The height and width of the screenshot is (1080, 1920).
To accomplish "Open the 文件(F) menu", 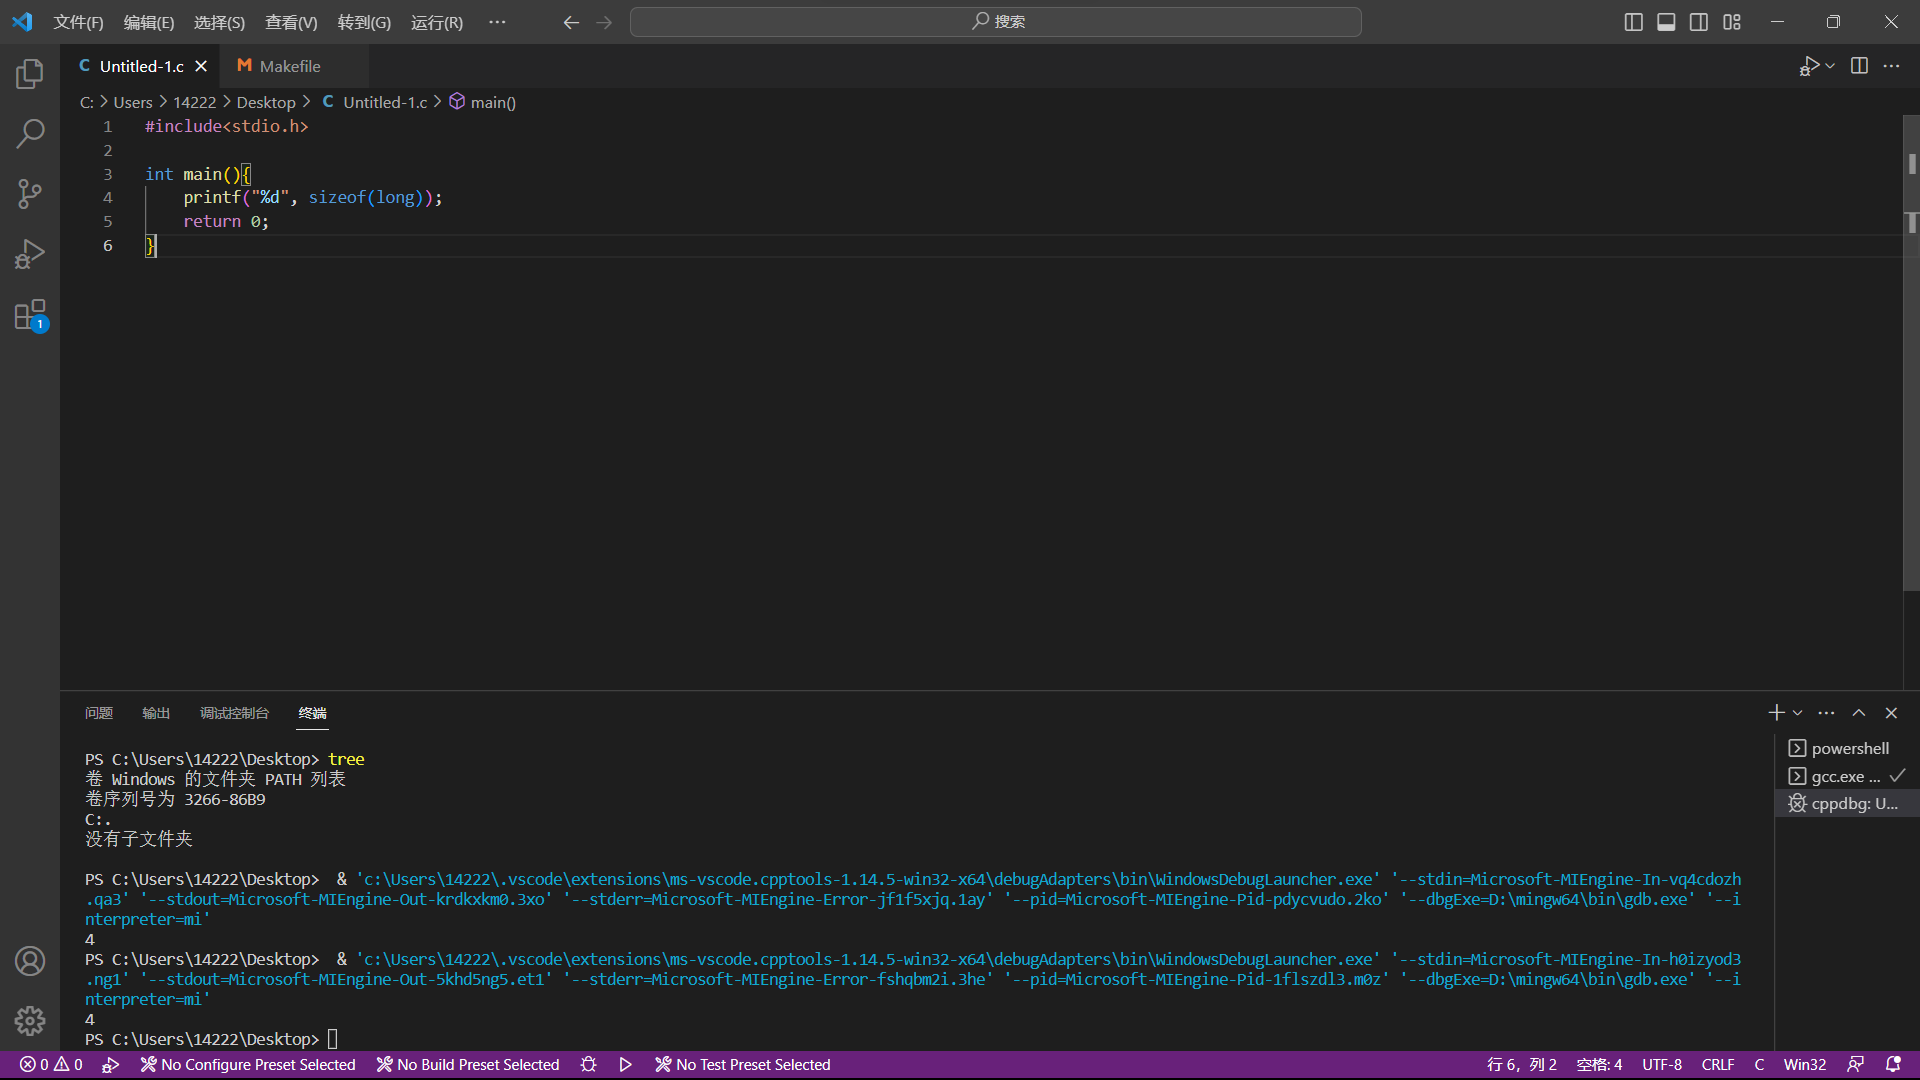I will pyautogui.click(x=78, y=22).
